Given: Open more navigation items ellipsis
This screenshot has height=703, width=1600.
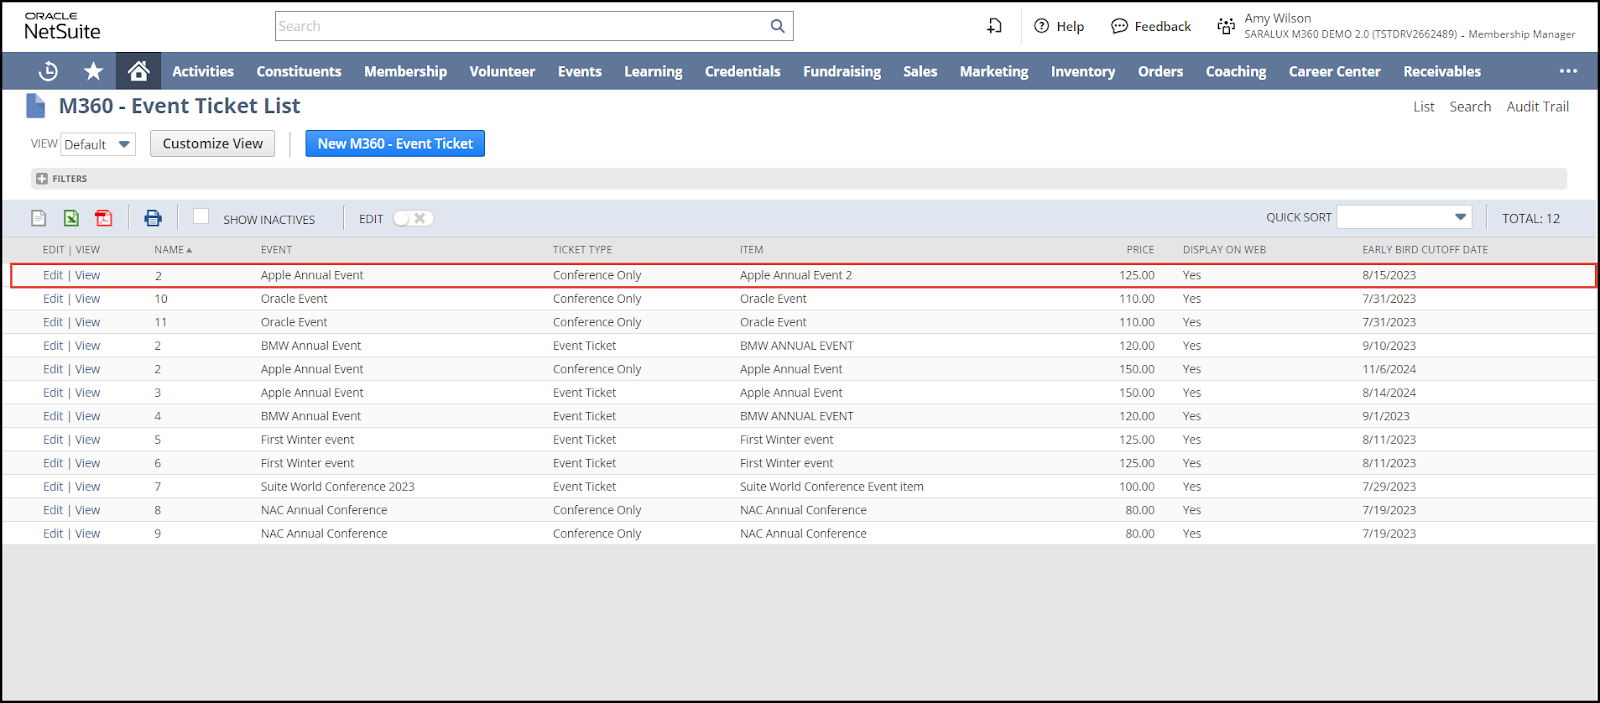Looking at the screenshot, I should [x=1567, y=71].
